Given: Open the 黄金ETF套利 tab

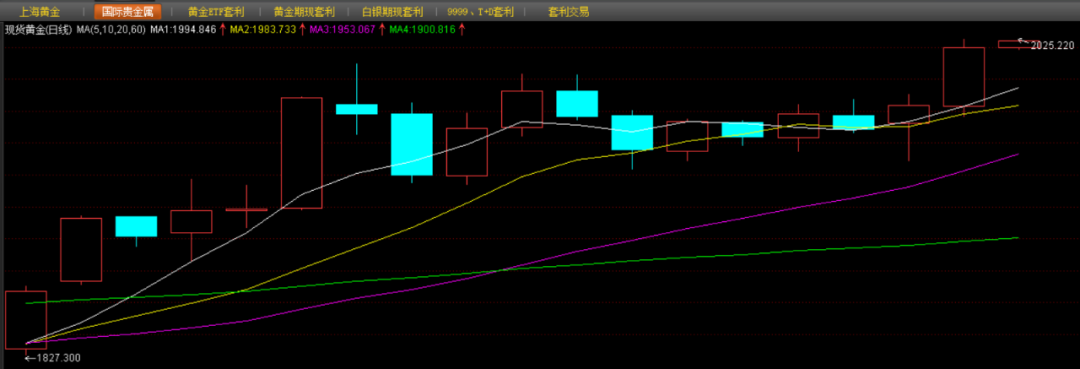Looking at the screenshot, I should [x=216, y=12].
